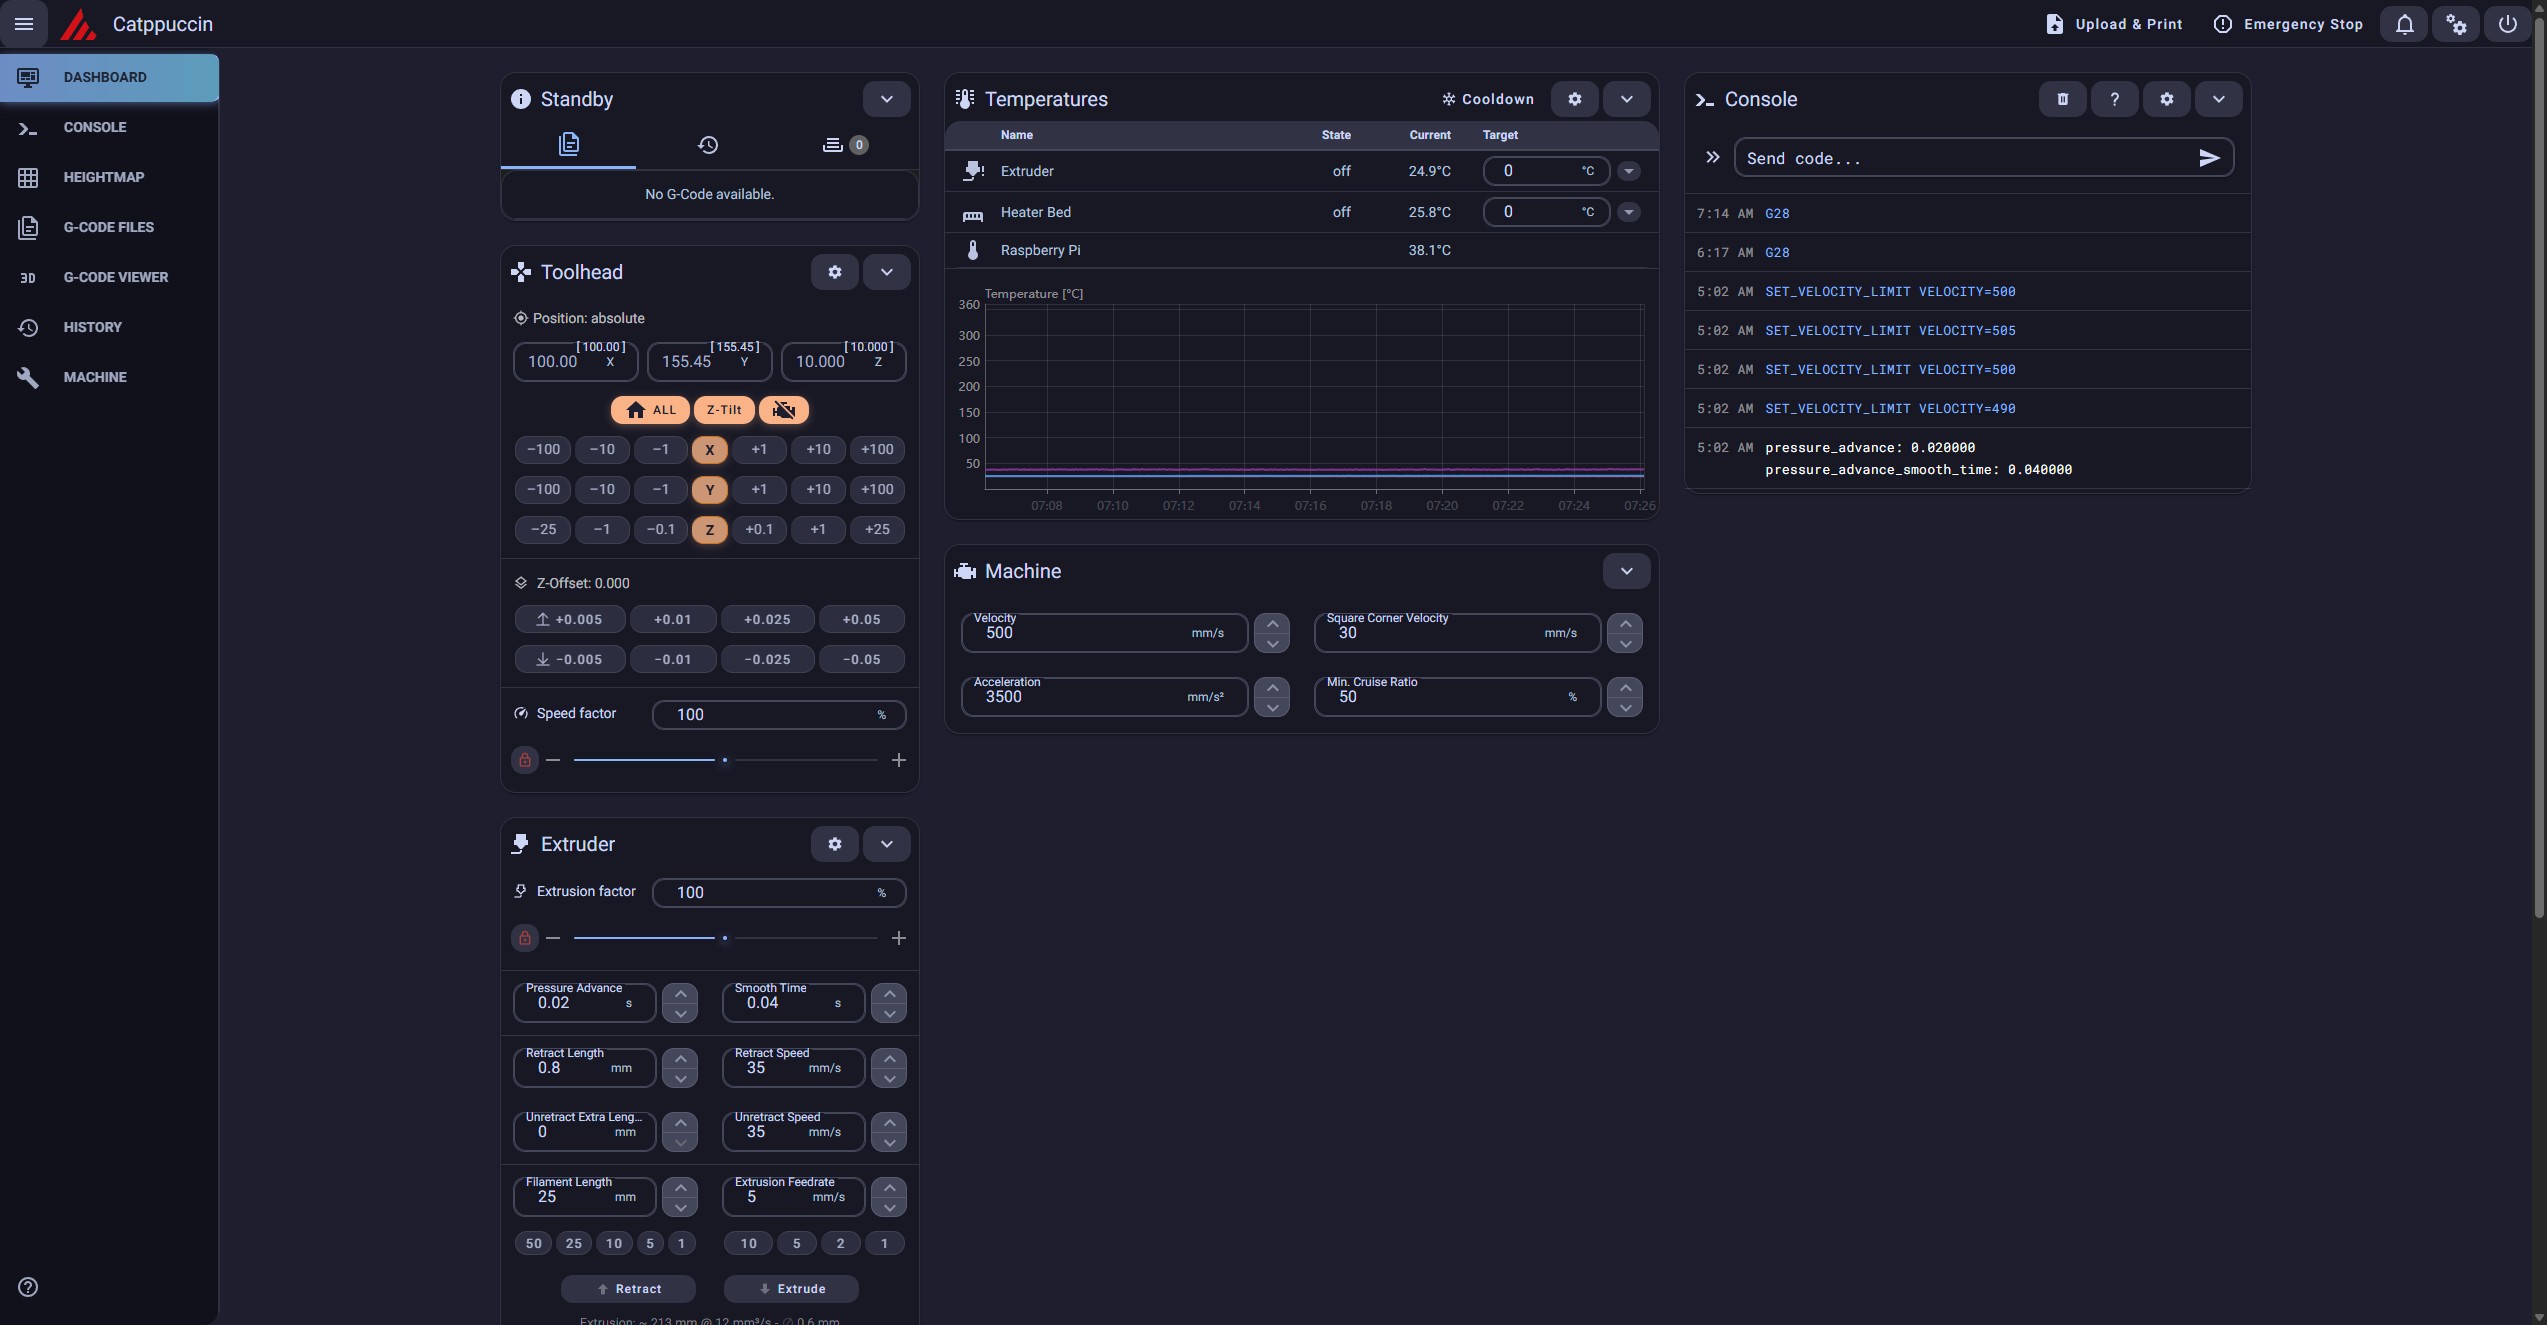2547x1325 pixels.
Task: Toggle the Speed factor lock icon
Action: coord(524,760)
